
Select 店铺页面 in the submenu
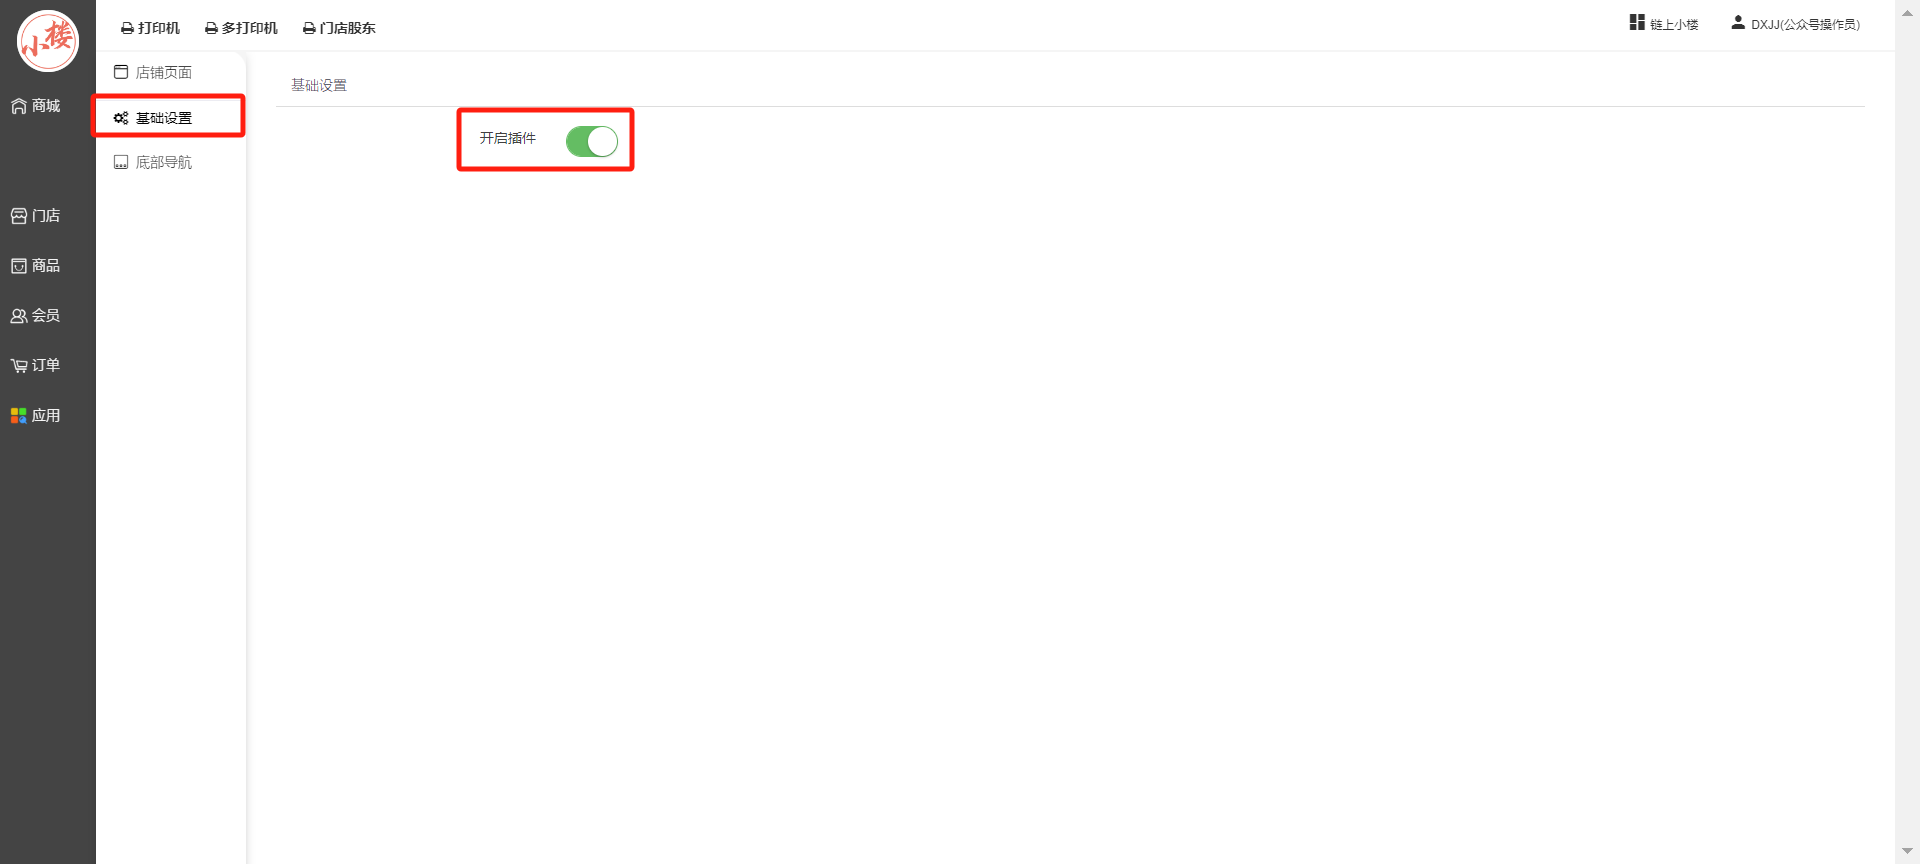coord(153,72)
